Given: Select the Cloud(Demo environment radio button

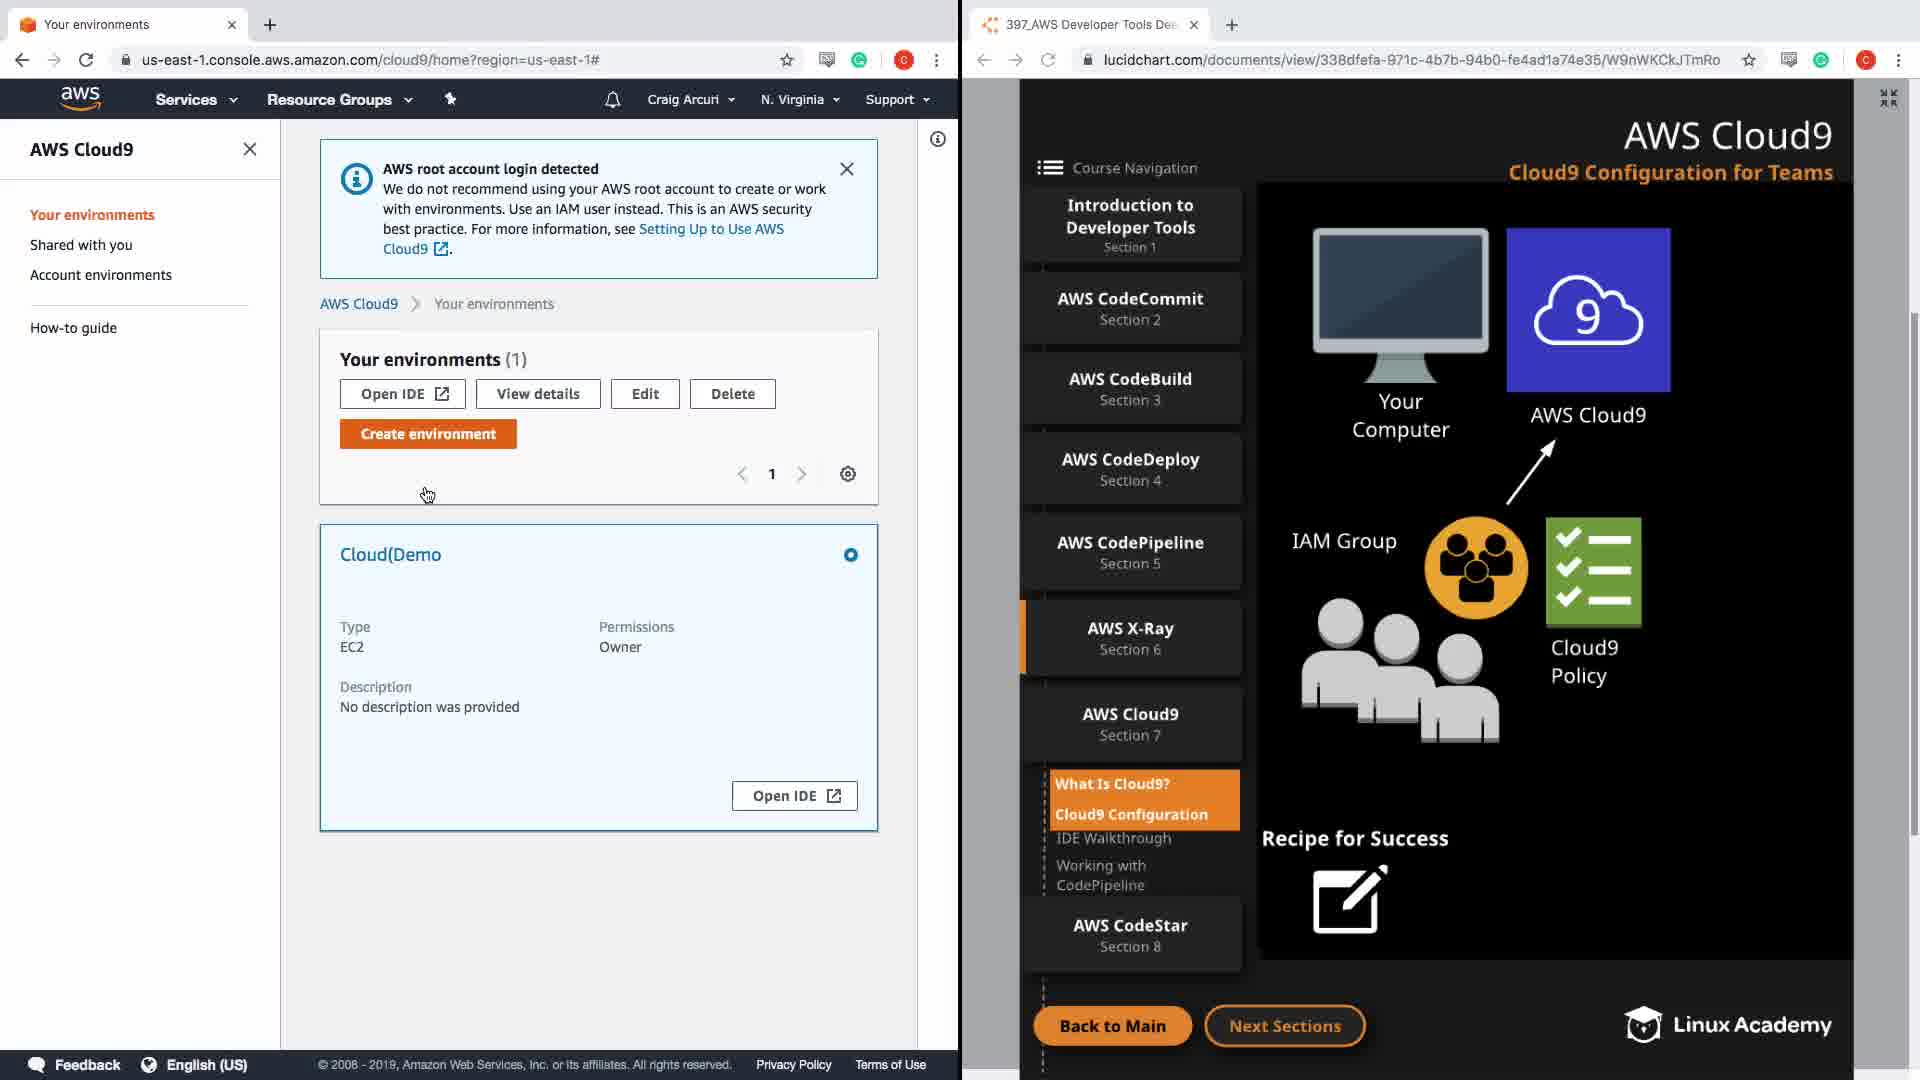Looking at the screenshot, I should (x=850, y=555).
